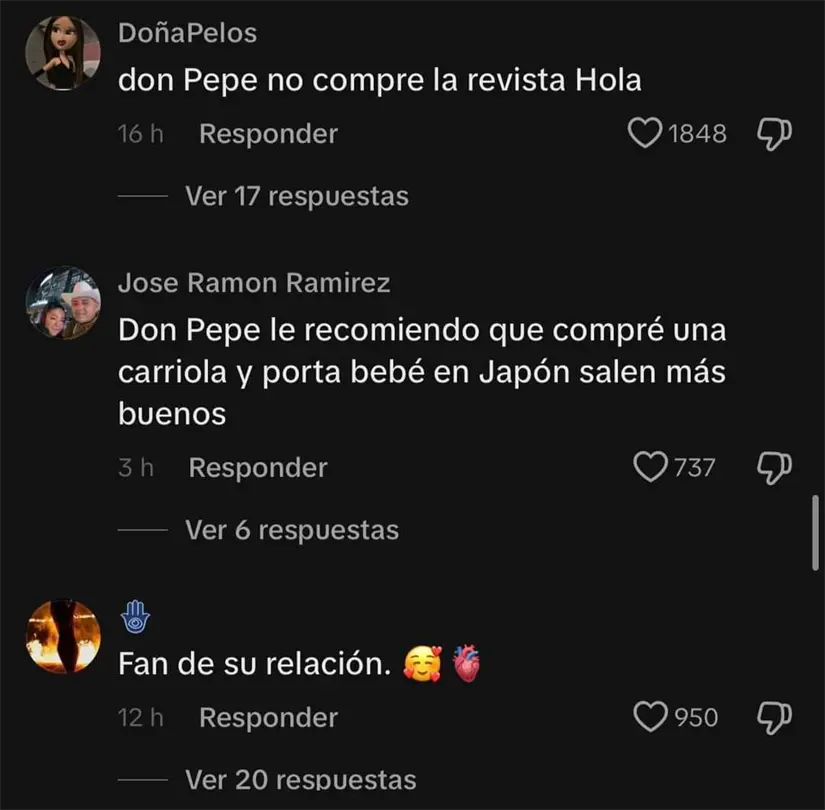Expand "Ver 17 respuestas" replies
The width and height of the screenshot is (825, 810).
click(x=296, y=196)
